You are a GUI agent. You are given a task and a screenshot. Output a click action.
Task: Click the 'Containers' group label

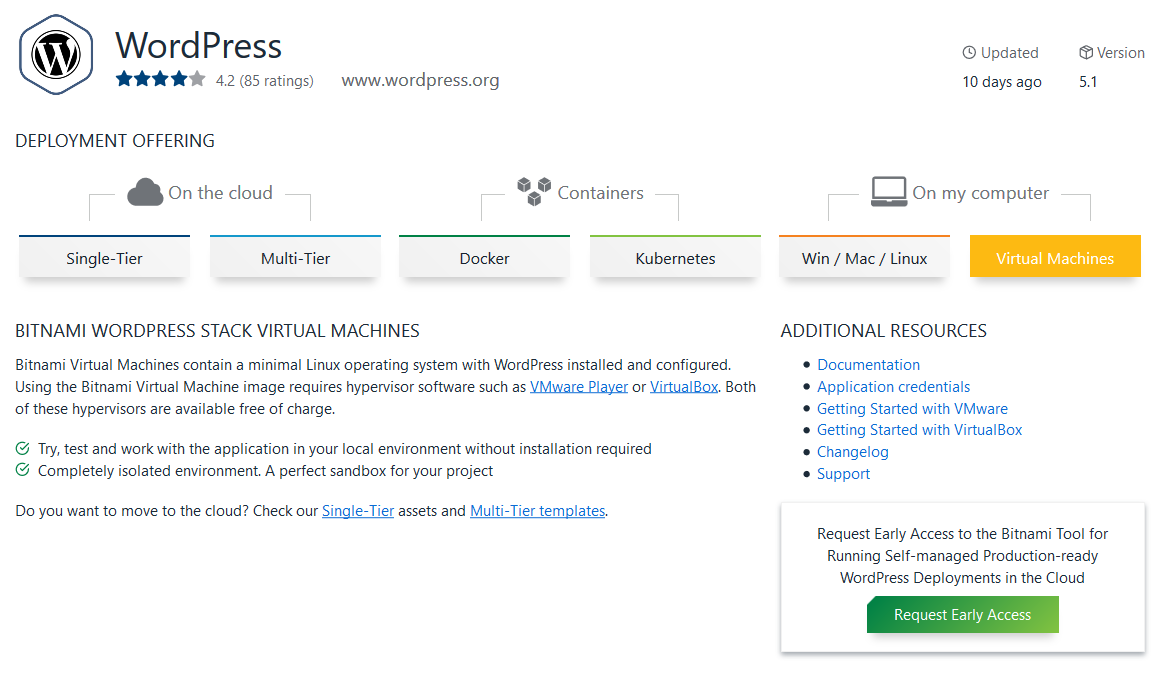(601, 193)
